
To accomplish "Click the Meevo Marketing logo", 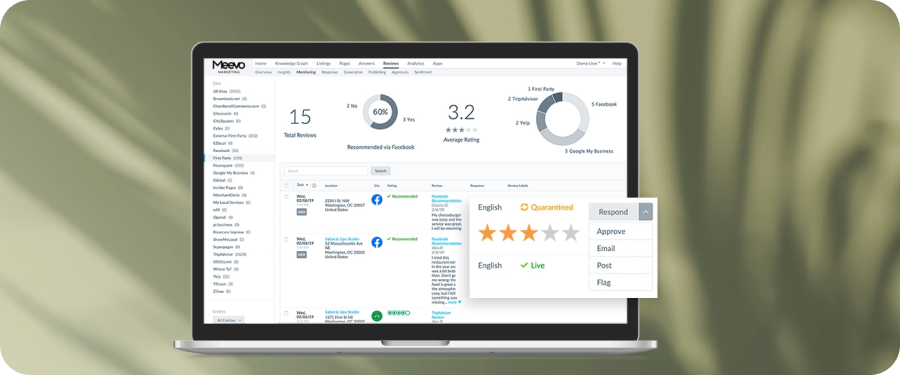I will [x=228, y=67].
